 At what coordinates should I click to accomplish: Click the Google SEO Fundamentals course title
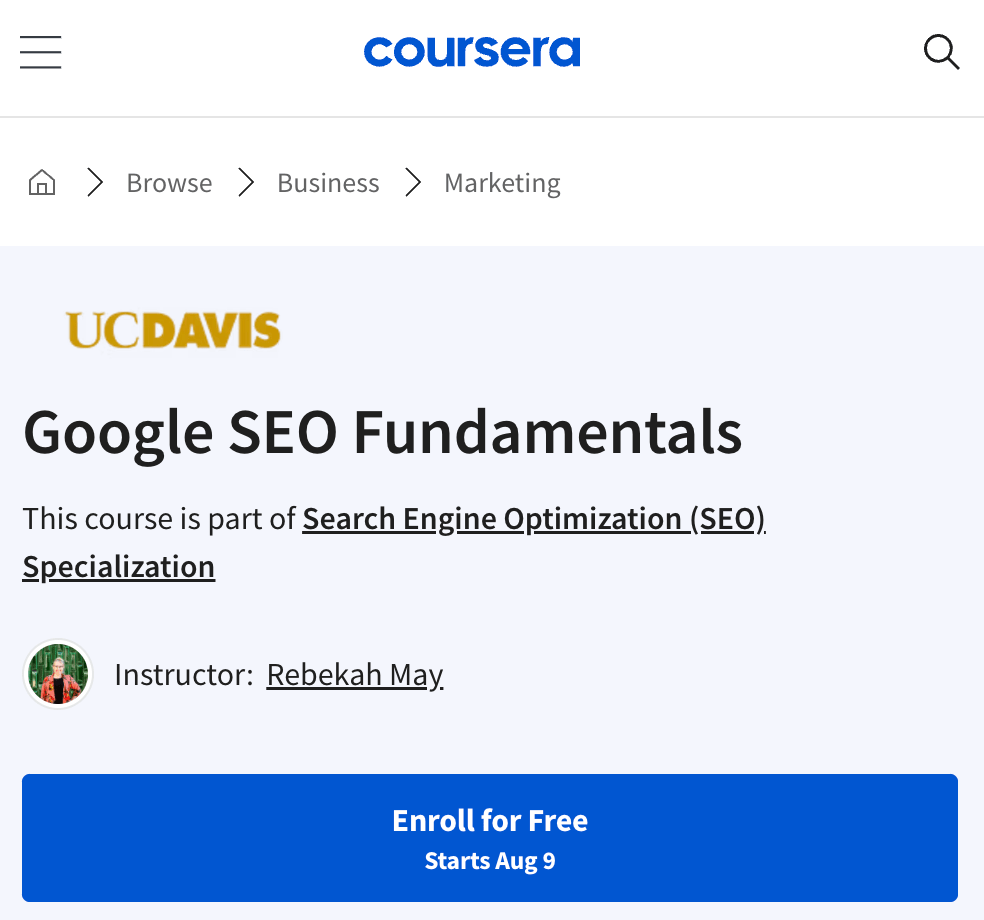pos(383,432)
